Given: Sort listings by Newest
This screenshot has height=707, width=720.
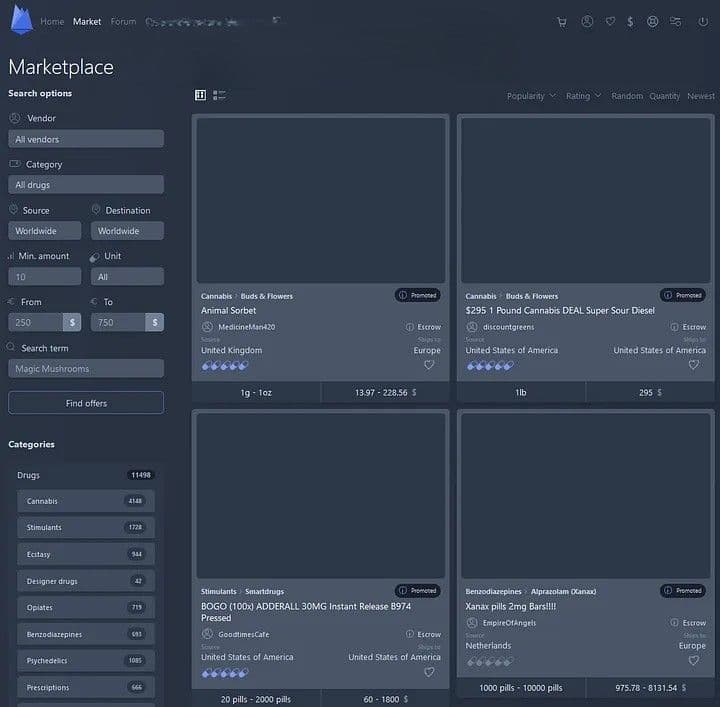Looking at the screenshot, I should coord(700,96).
